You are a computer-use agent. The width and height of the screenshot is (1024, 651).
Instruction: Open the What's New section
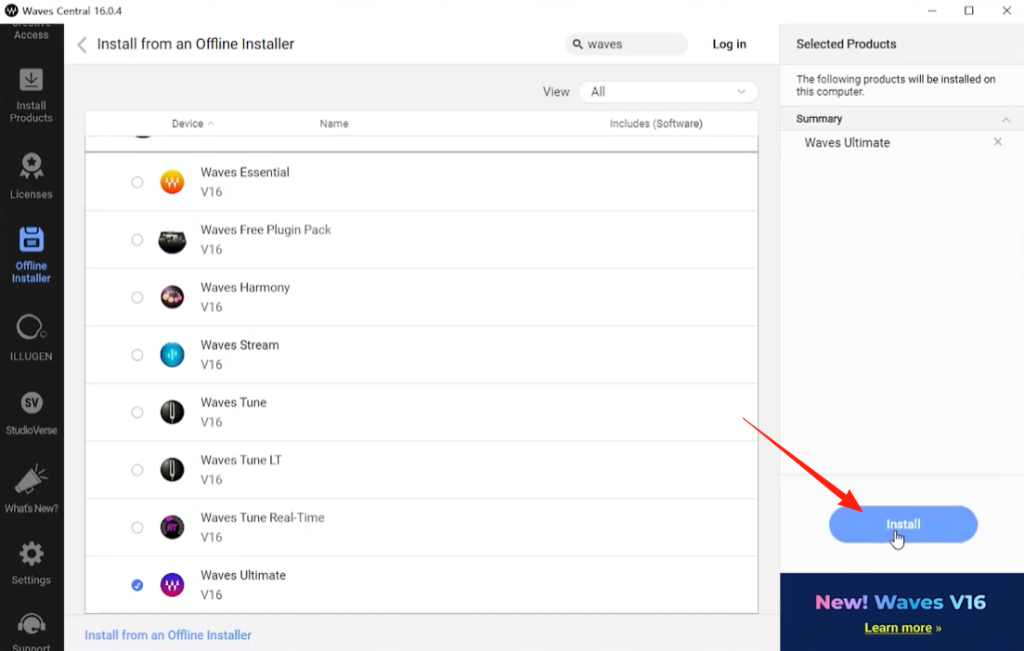(31, 488)
